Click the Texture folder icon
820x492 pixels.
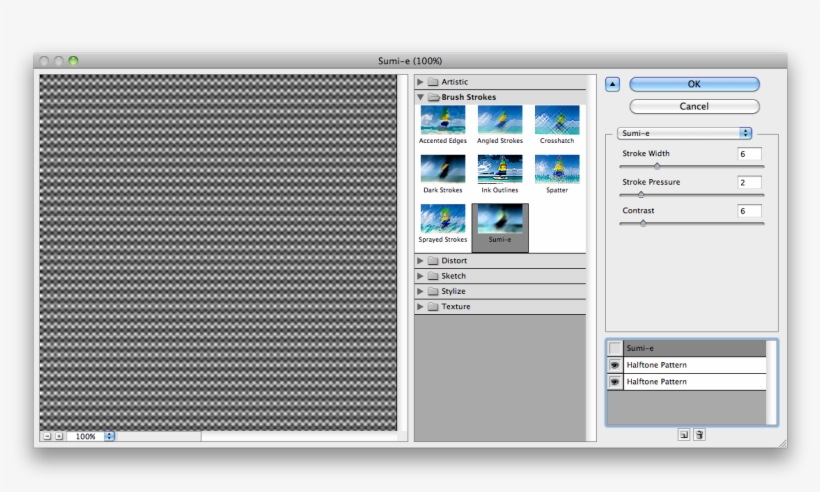tap(433, 306)
